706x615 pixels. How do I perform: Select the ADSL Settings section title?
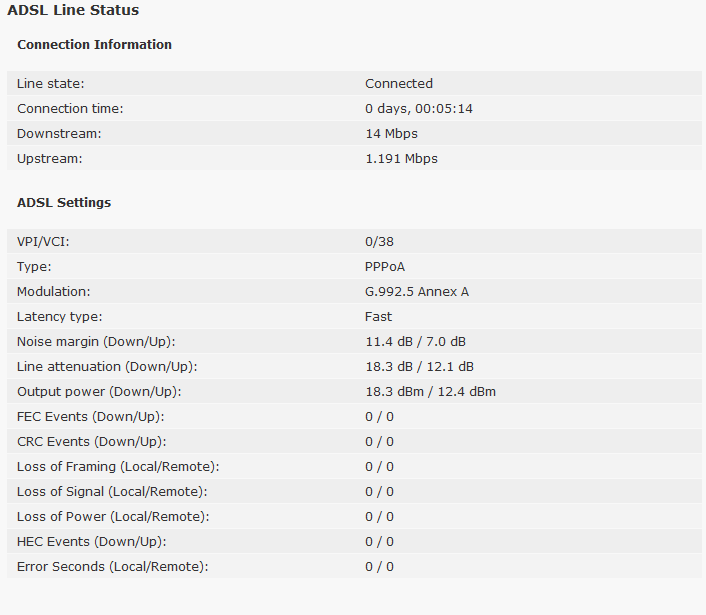click(x=64, y=203)
